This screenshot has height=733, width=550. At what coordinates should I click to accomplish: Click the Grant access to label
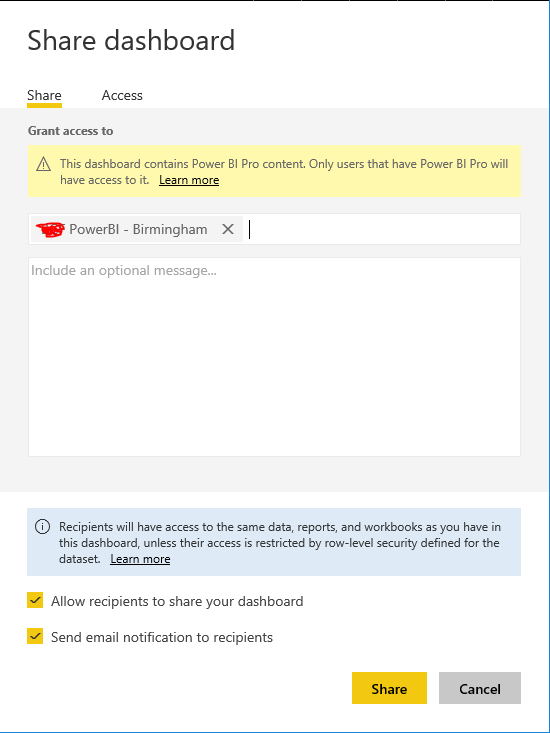pos(71,131)
